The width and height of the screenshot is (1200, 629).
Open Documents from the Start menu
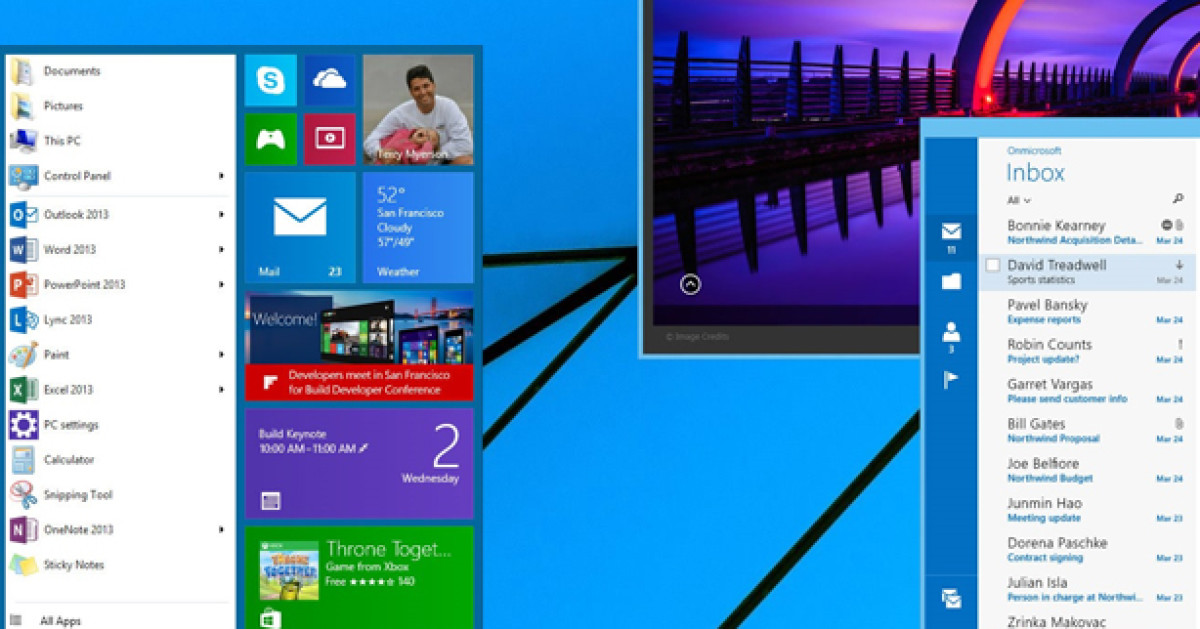click(x=72, y=71)
